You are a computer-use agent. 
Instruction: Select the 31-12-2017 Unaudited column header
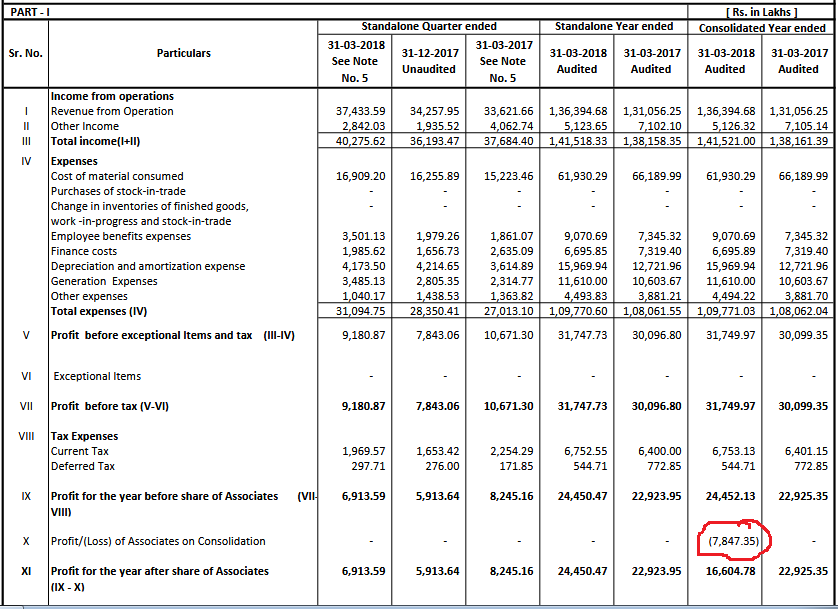point(429,61)
